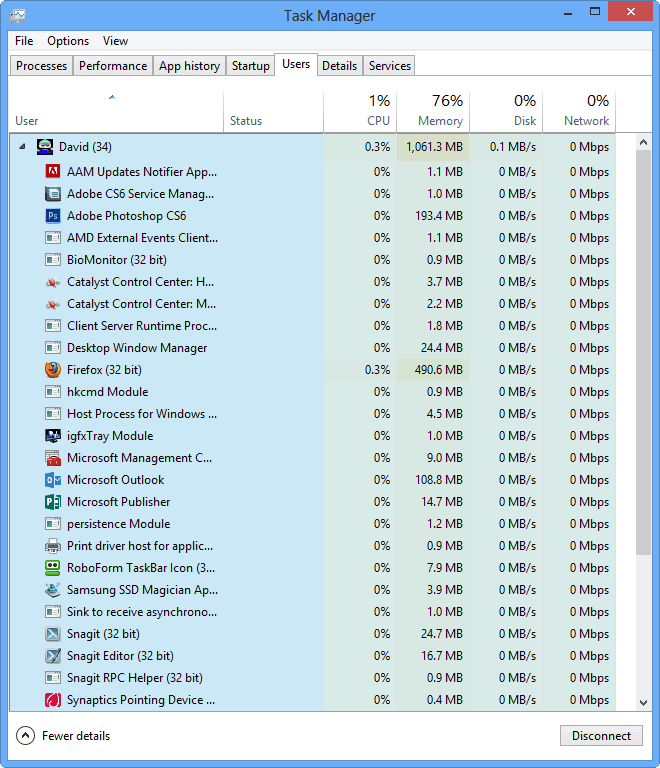
Task: Click the Microsoft Management Console toolbox icon
Action: click(53, 457)
